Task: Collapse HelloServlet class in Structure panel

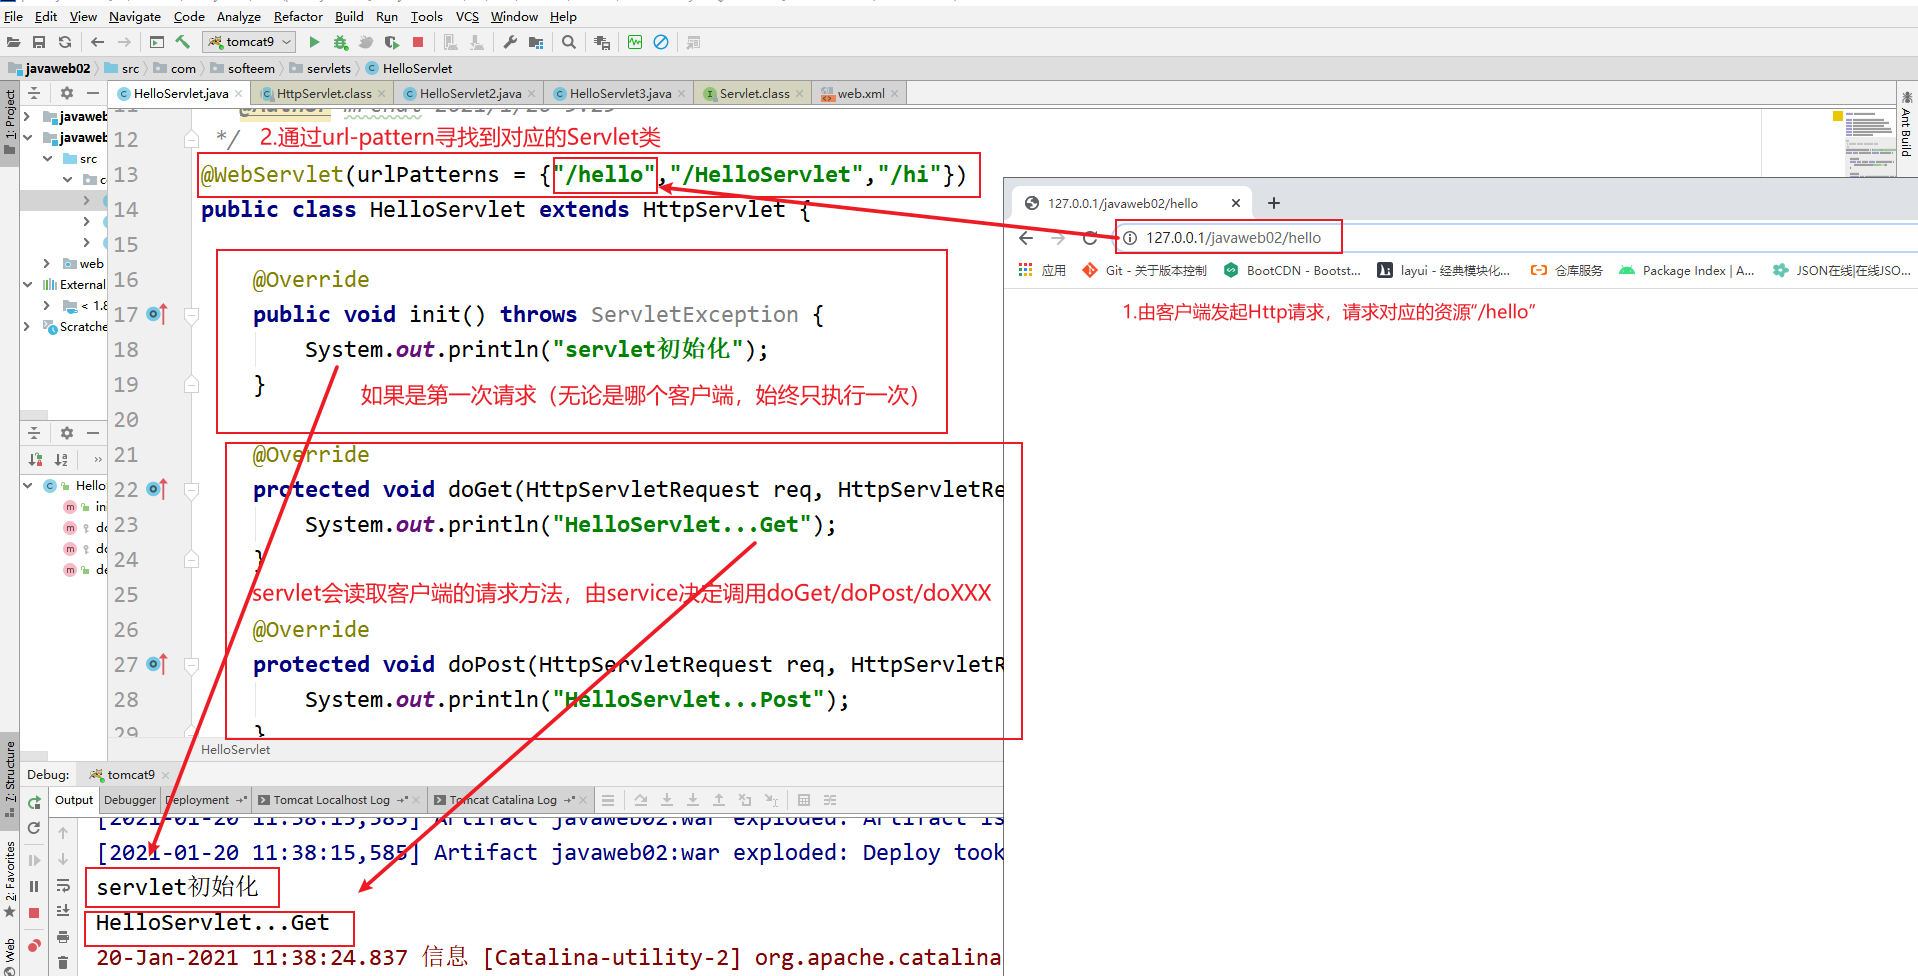Action: coord(27,485)
